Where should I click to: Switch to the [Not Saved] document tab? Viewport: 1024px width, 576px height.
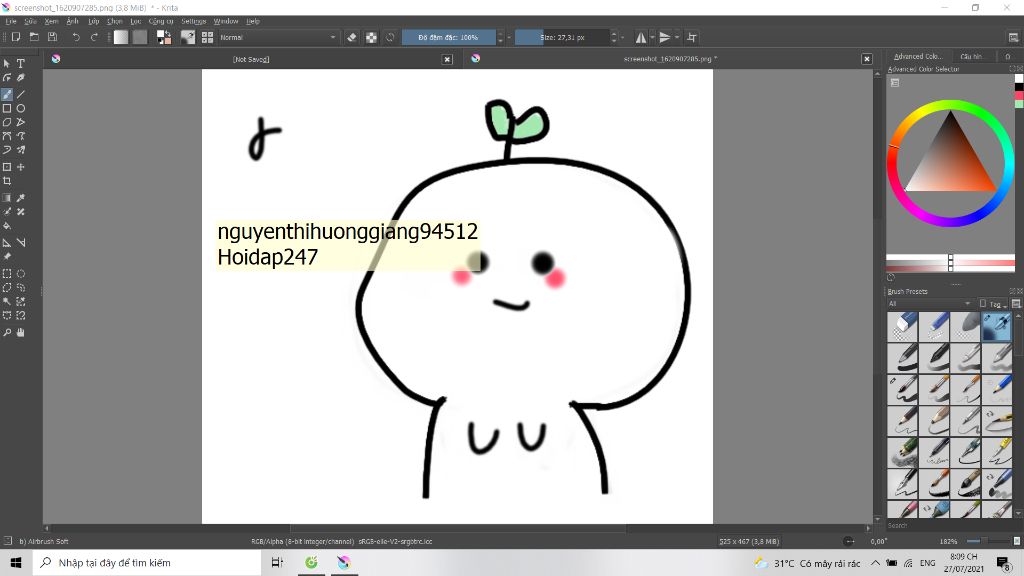pyautogui.click(x=251, y=59)
